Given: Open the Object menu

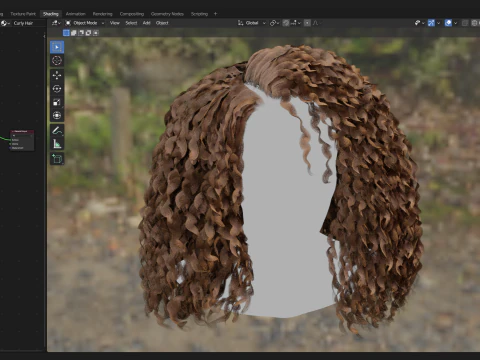Looking at the screenshot, I should (162, 23).
